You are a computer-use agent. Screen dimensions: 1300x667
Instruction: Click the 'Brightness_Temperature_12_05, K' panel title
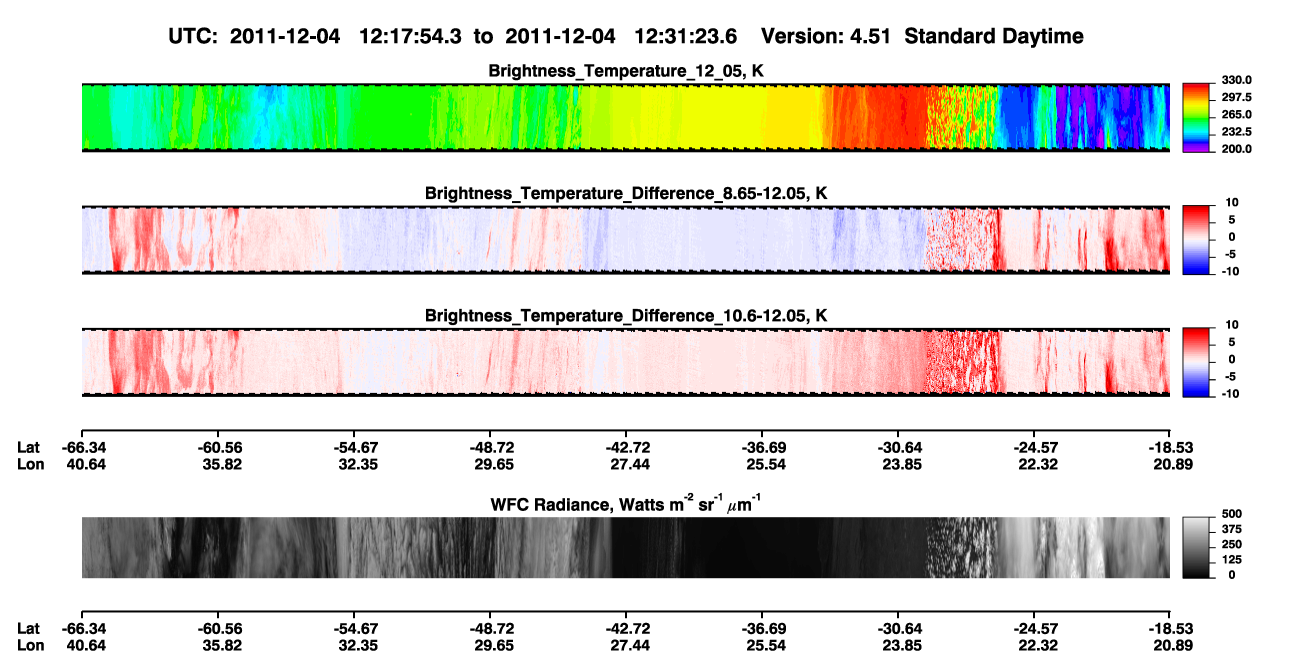(x=626, y=72)
